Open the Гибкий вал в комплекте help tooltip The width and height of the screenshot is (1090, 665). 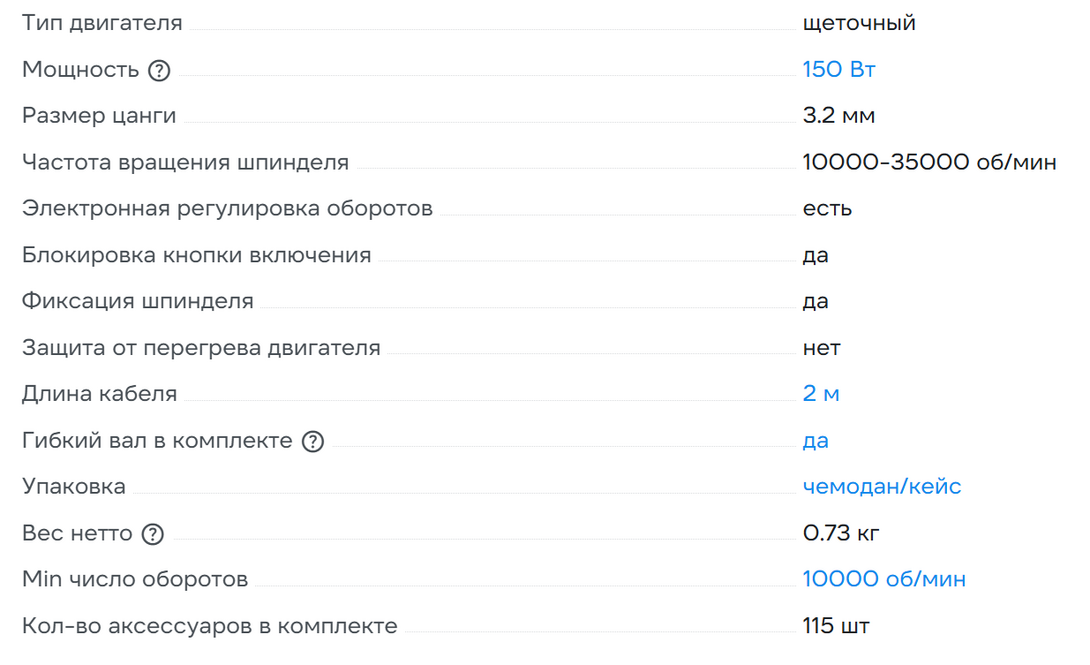(x=313, y=441)
